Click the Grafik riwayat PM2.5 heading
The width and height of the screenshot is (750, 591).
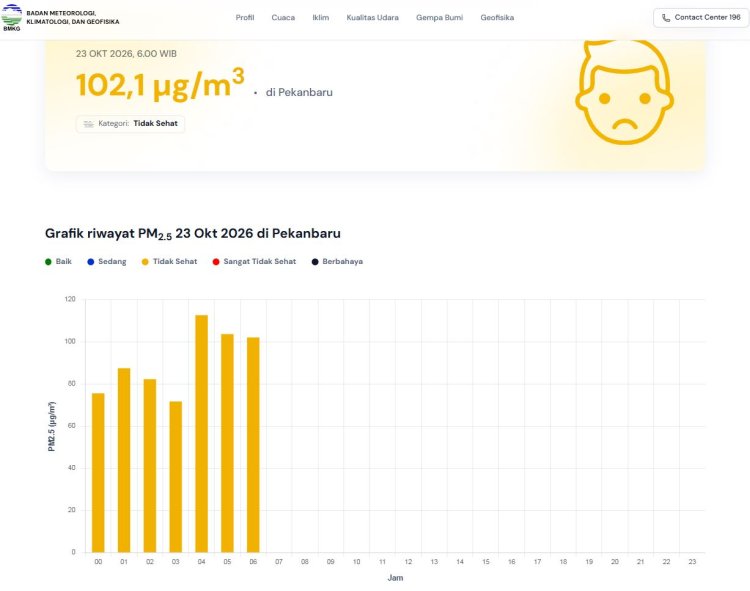pyautogui.click(x=193, y=234)
